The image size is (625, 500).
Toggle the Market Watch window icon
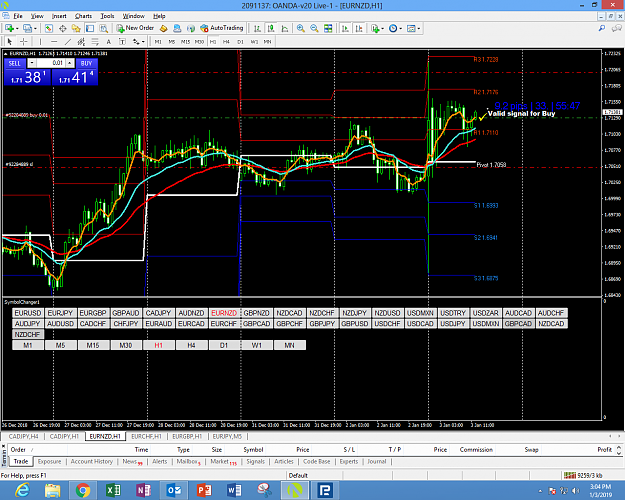point(49,28)
